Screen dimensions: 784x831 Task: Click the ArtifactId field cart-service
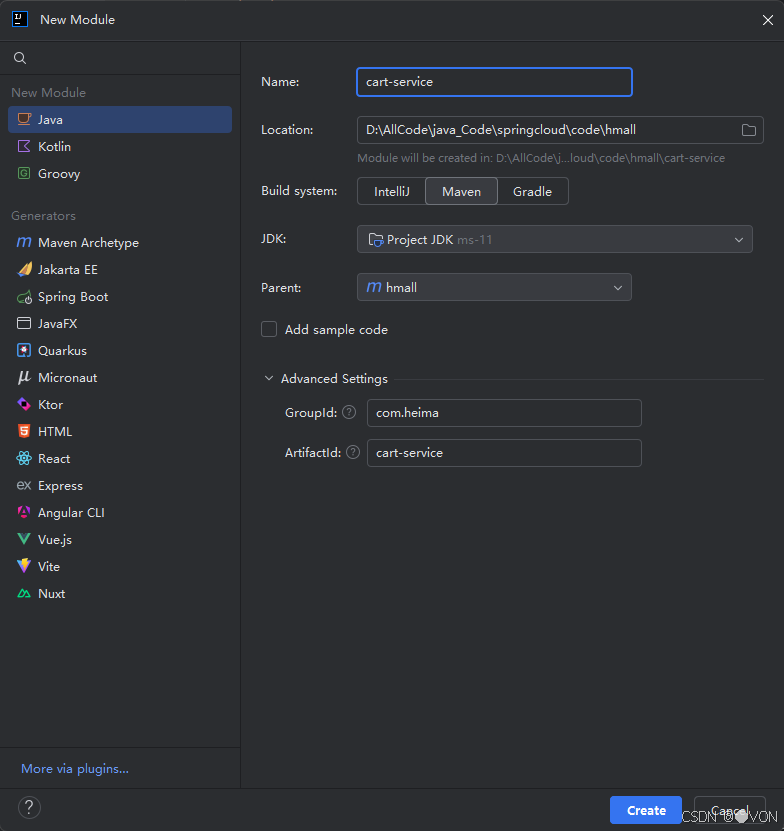(504, 453)
